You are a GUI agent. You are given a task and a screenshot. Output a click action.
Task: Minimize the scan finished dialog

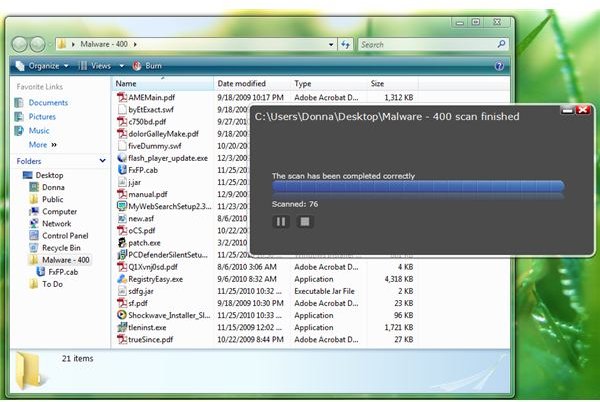coord(567,111)
